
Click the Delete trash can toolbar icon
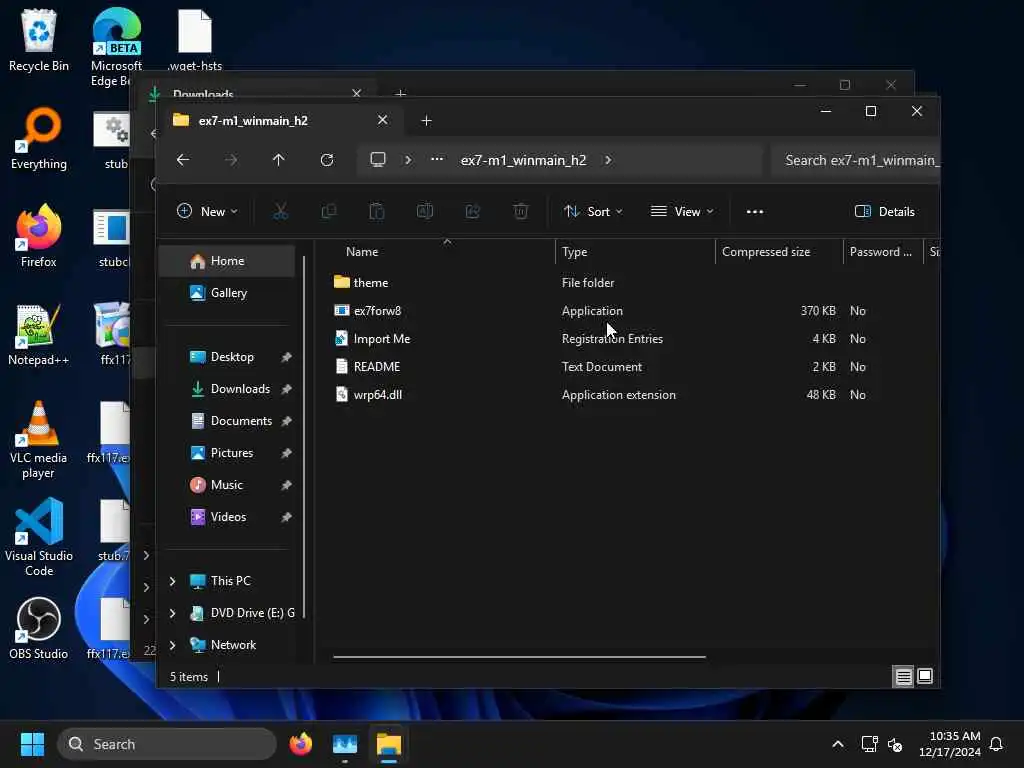click(520, 211)
